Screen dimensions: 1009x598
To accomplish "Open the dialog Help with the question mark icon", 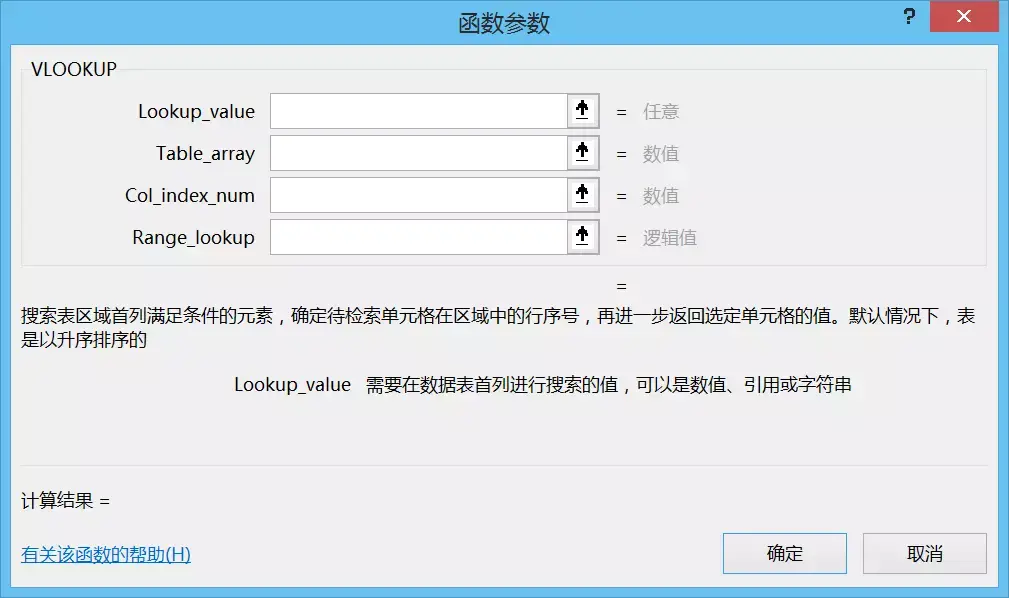I will coord(907,16).
